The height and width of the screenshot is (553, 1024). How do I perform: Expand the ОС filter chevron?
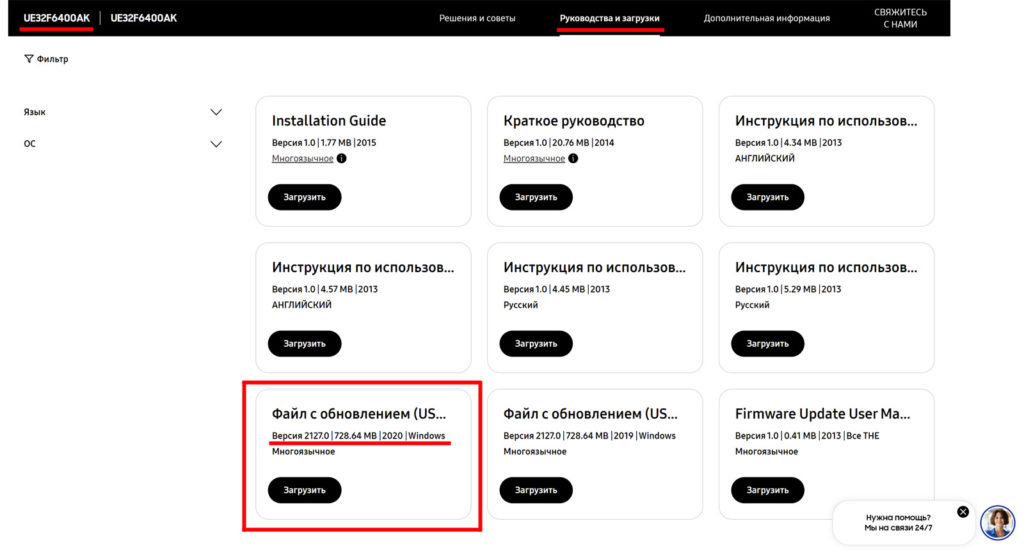coord(216,144)
